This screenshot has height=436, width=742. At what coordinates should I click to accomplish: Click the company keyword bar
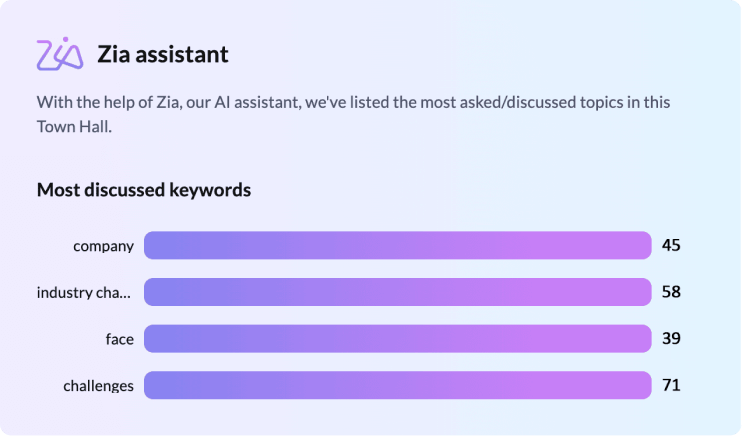[x=397, y=246]
